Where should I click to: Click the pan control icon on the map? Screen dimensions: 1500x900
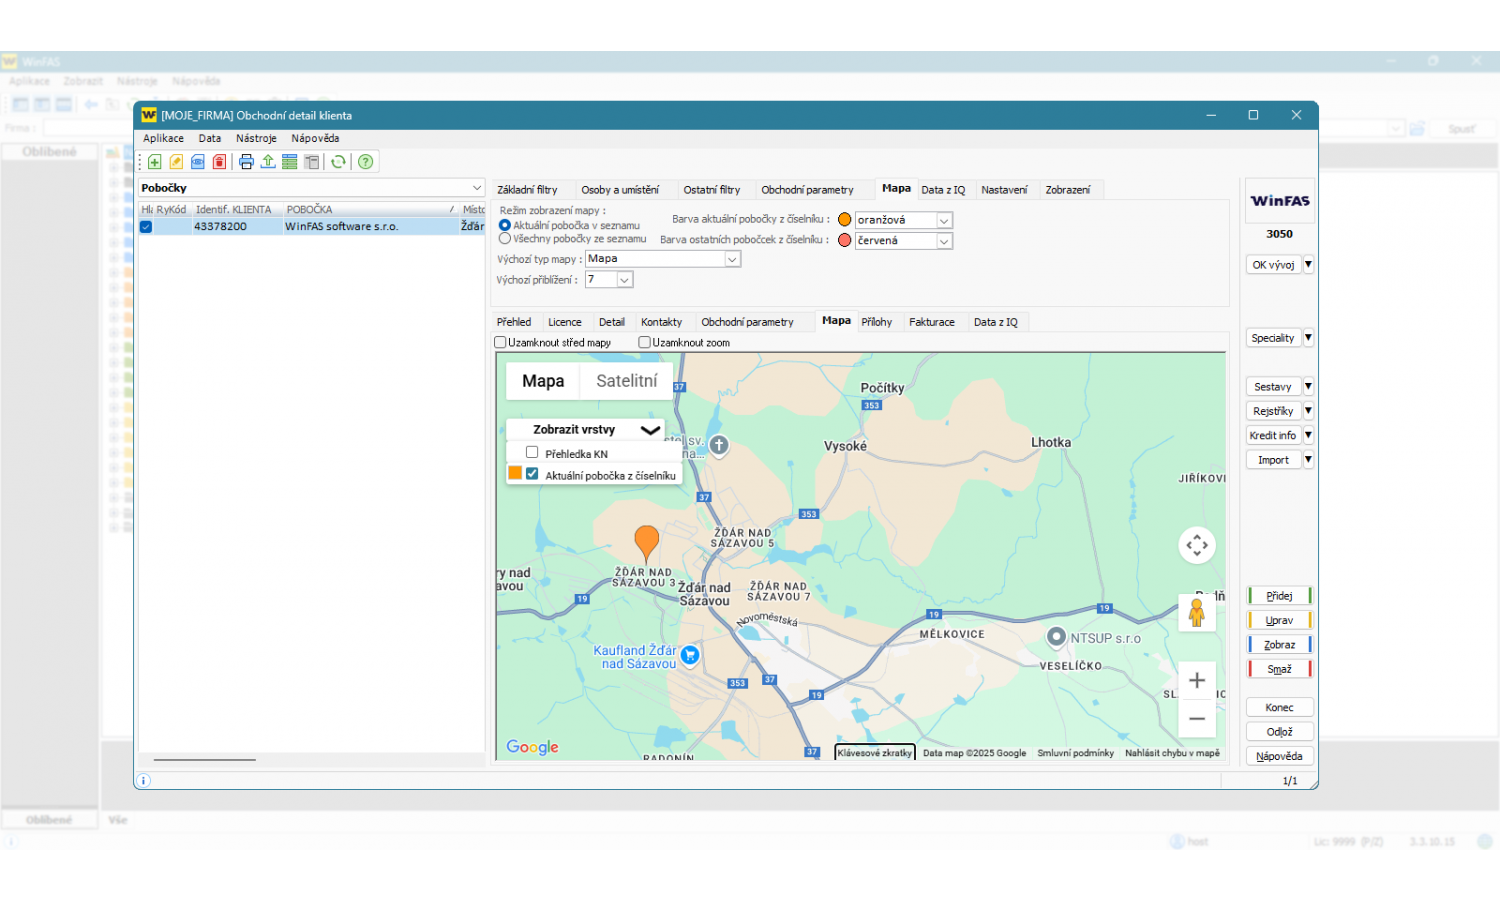1197,545
